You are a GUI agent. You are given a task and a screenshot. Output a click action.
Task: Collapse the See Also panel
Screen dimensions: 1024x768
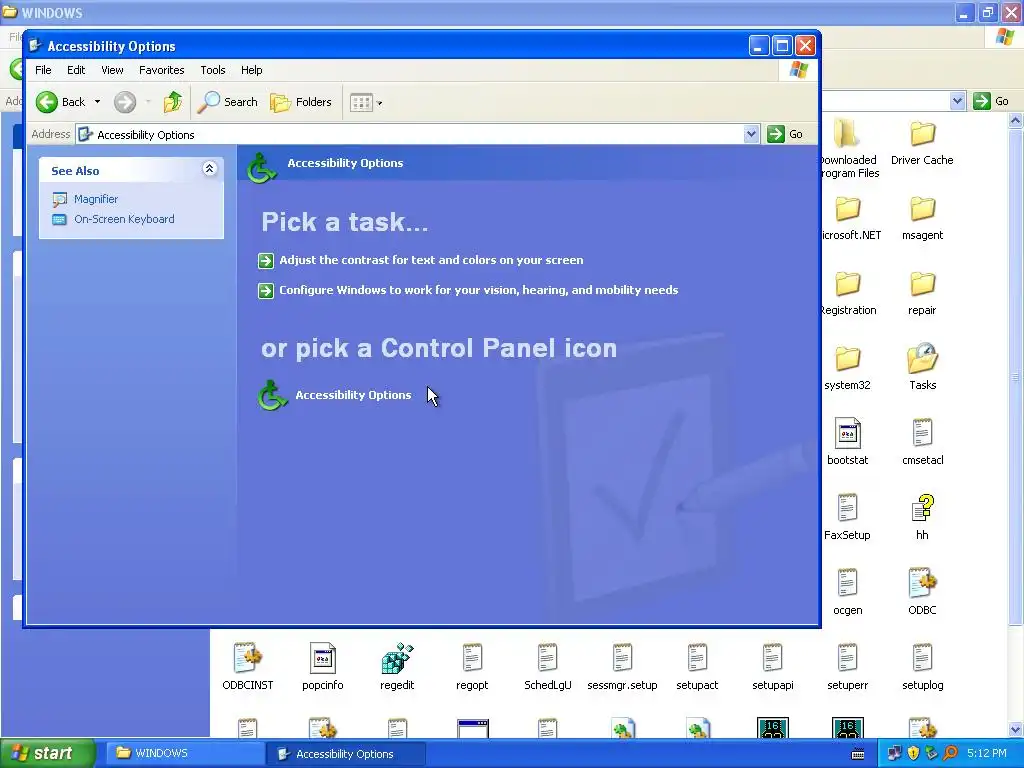[209, 169]
